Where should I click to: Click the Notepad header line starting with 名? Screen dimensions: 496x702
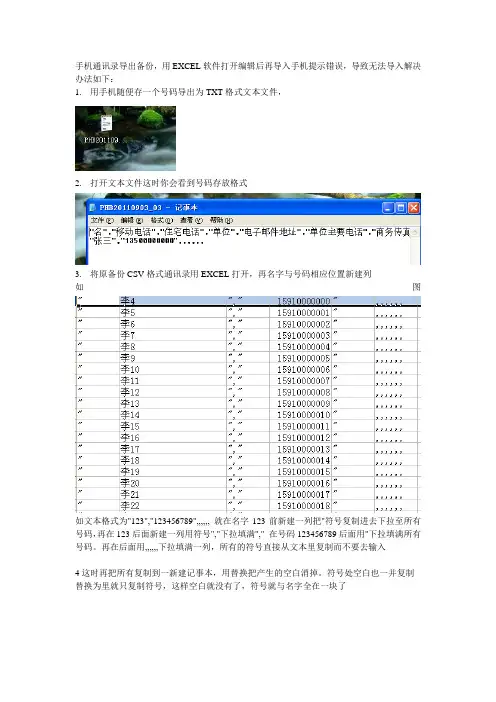[250, 232]
